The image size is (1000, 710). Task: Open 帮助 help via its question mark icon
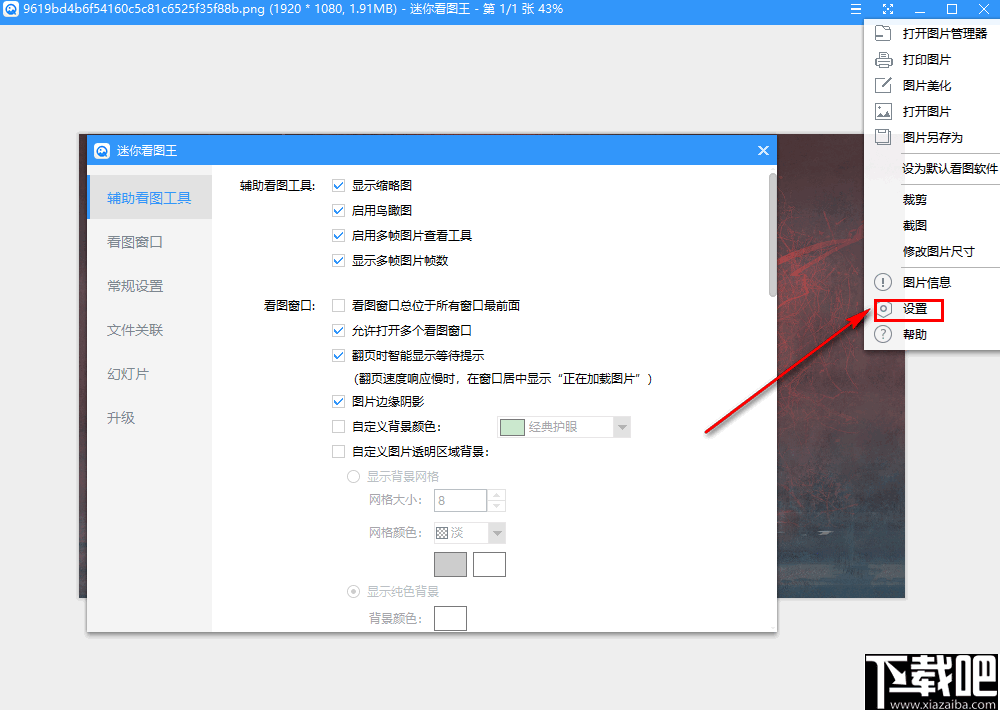coord(883,334)
